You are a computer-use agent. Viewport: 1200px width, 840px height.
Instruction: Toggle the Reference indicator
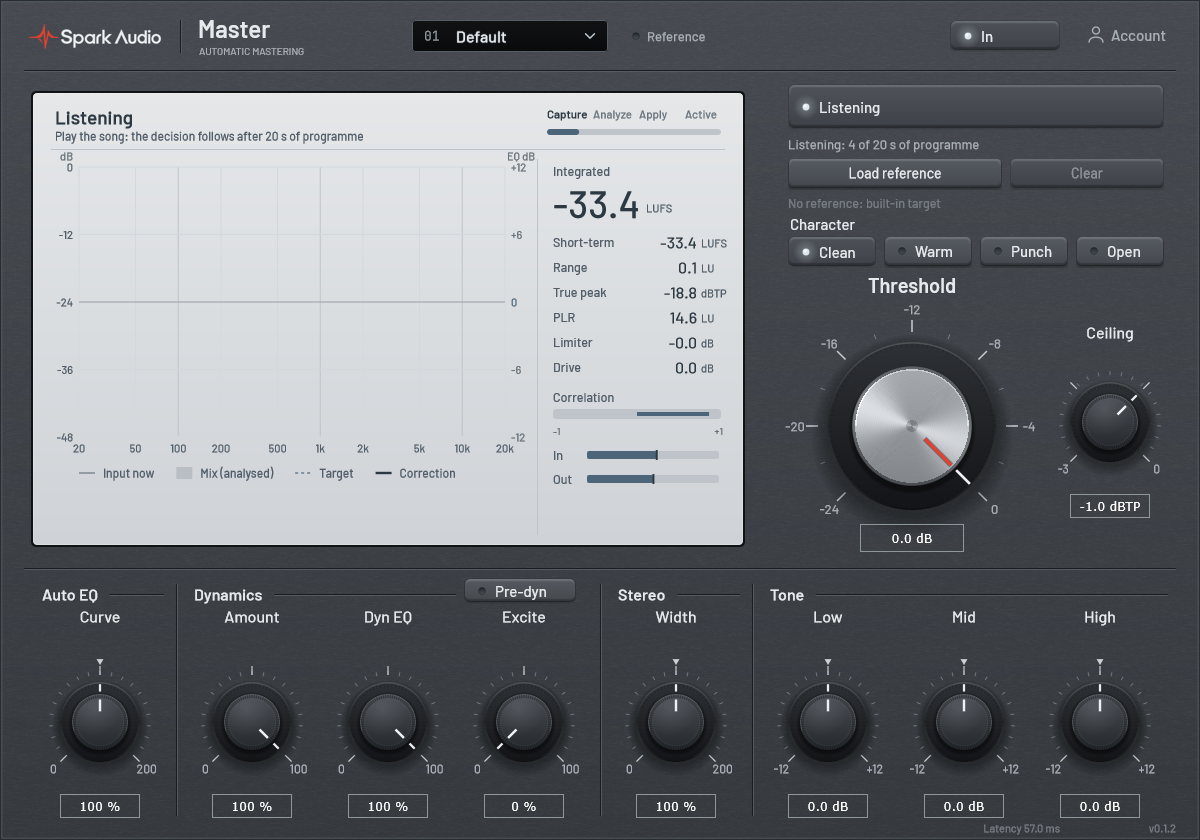coord(669,37)
